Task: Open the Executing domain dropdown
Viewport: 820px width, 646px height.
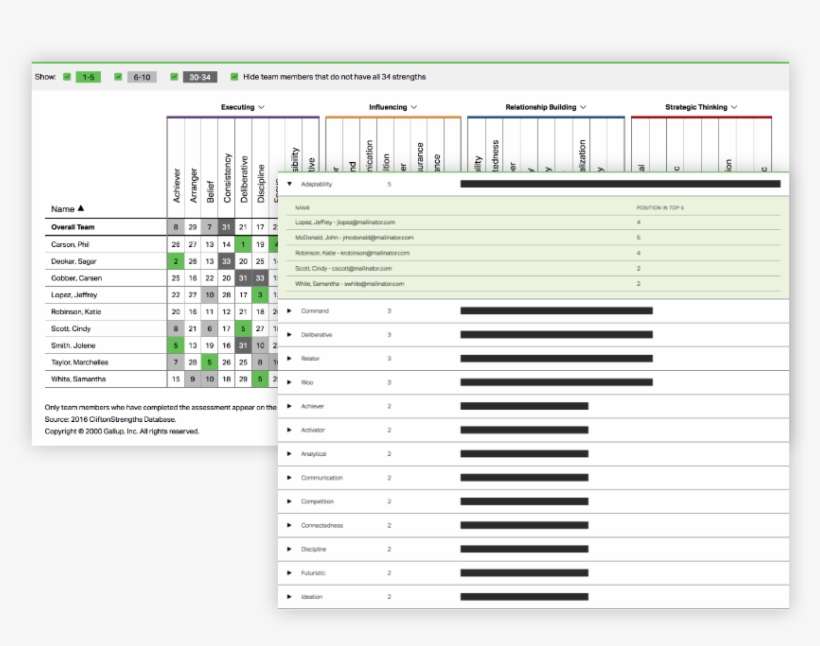Action: [x=263, y=105]
